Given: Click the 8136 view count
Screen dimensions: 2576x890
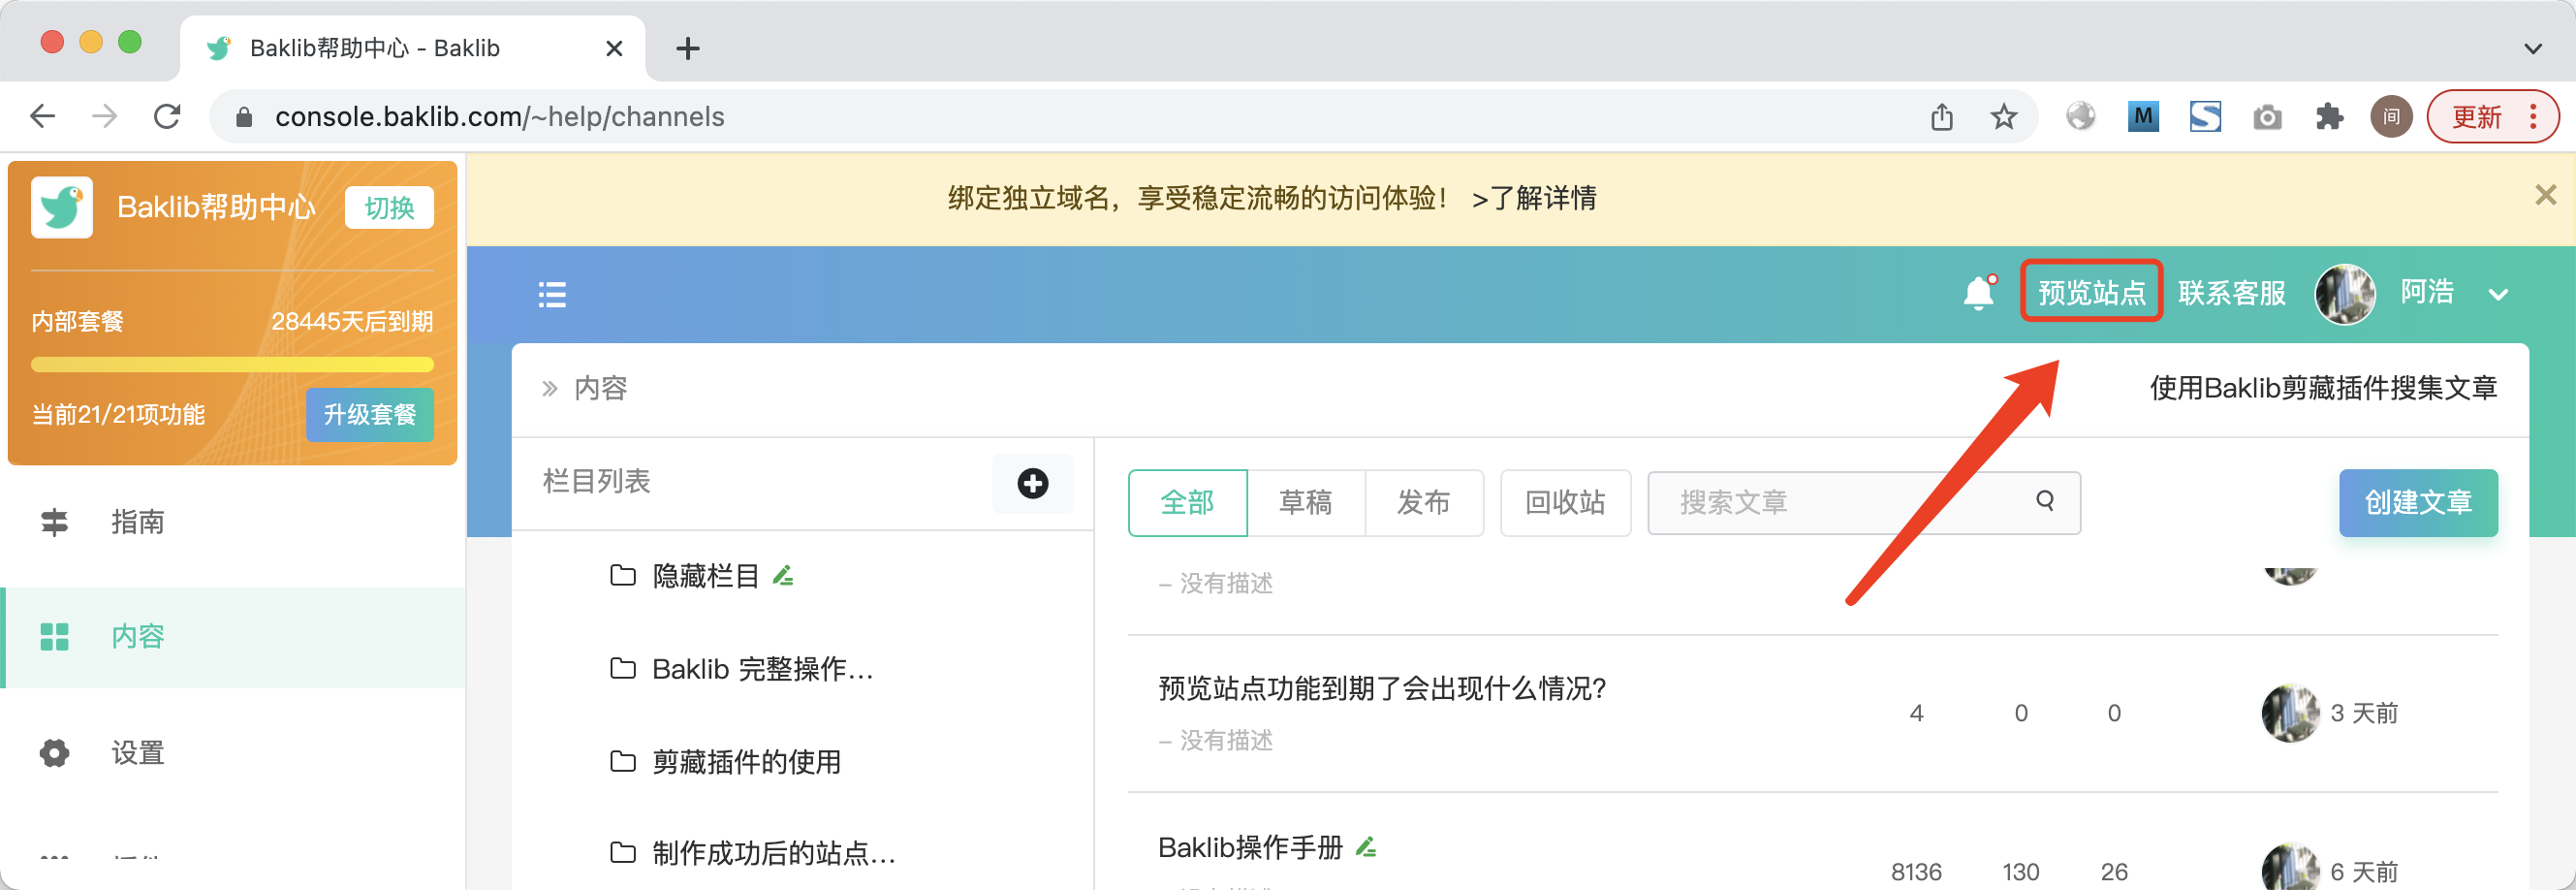Looking at the screenshot, I should click(x=1916, y=872).
